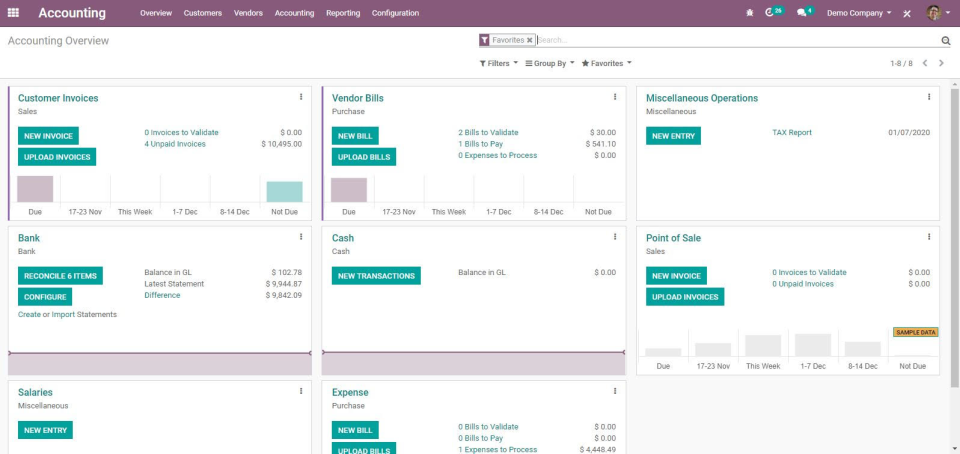Remove the Favorites search filter tag

[529, 40]
